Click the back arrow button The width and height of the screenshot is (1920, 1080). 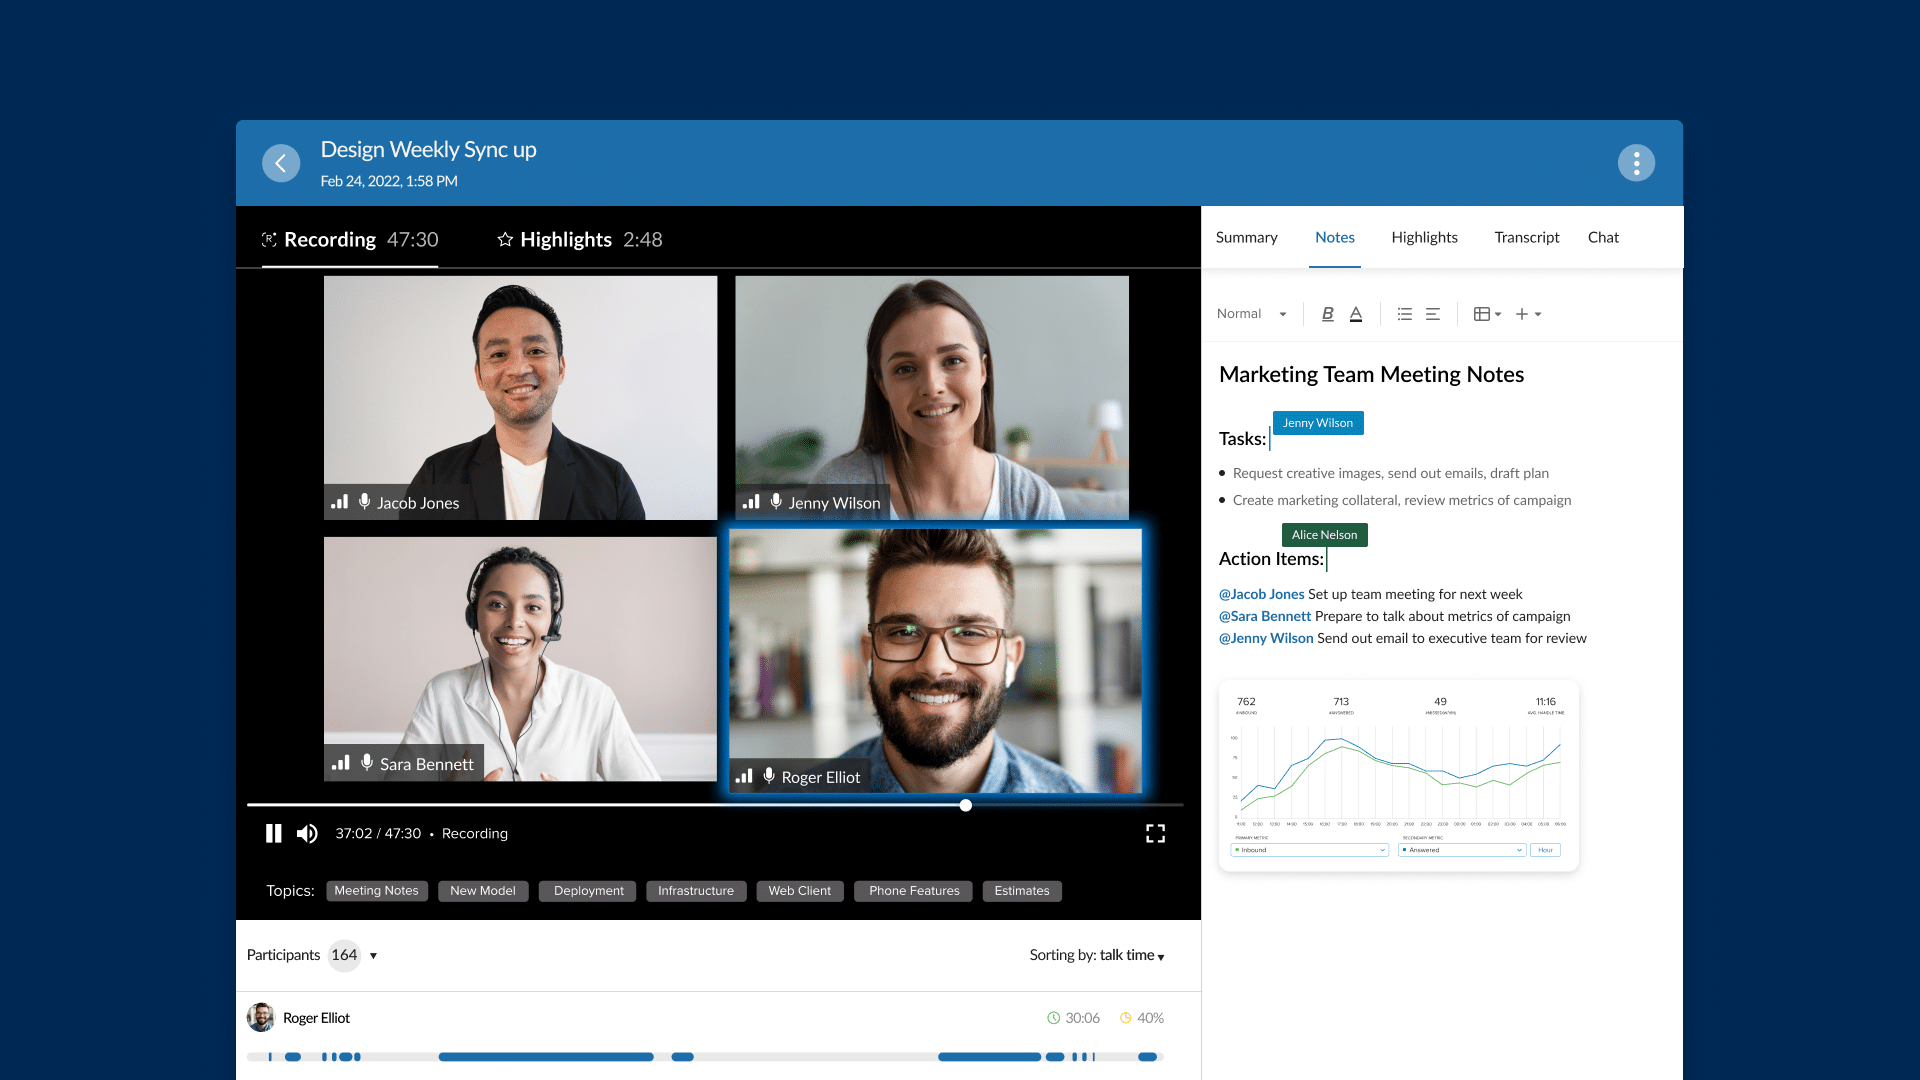tap(281, 163)
